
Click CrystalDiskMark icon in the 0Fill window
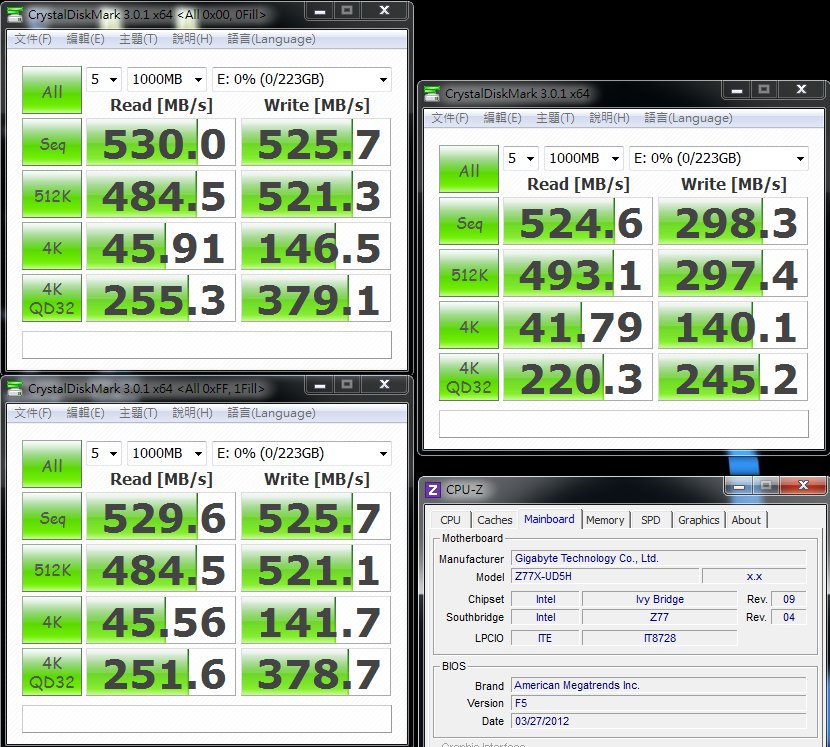[x=15, y=14]
